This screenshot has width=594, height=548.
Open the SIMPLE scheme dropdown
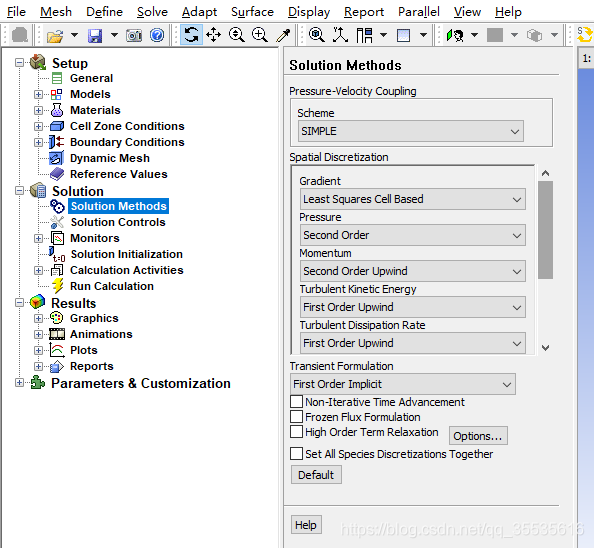click(411, 131)
